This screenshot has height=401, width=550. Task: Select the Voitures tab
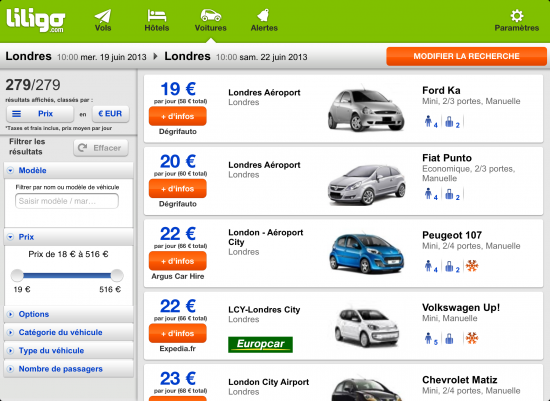coord(210,21)
